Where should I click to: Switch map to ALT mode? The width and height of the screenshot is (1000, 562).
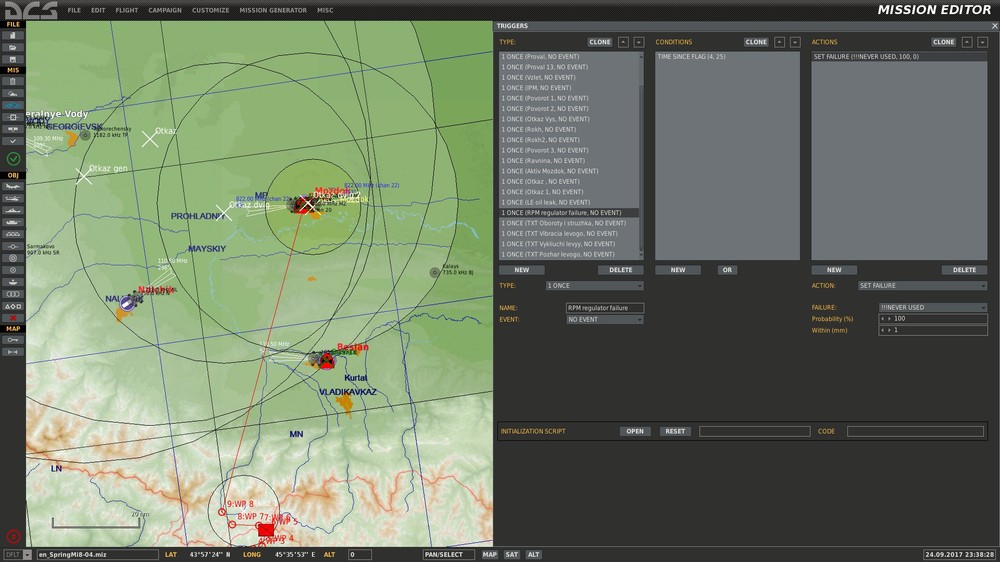533,554
